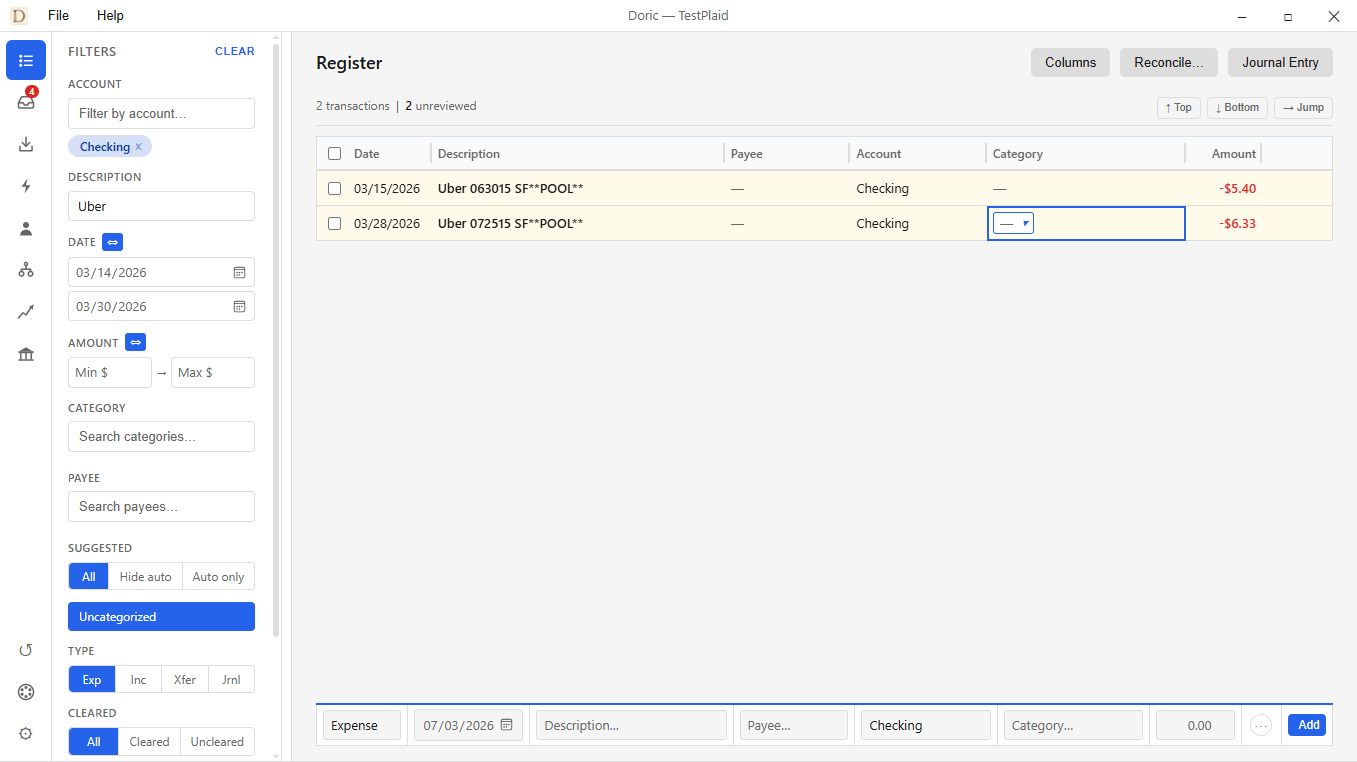The height and width of the screenshot is (762, 1357).
Task: Click the Search categories filter box
Action: click(161, 436)
